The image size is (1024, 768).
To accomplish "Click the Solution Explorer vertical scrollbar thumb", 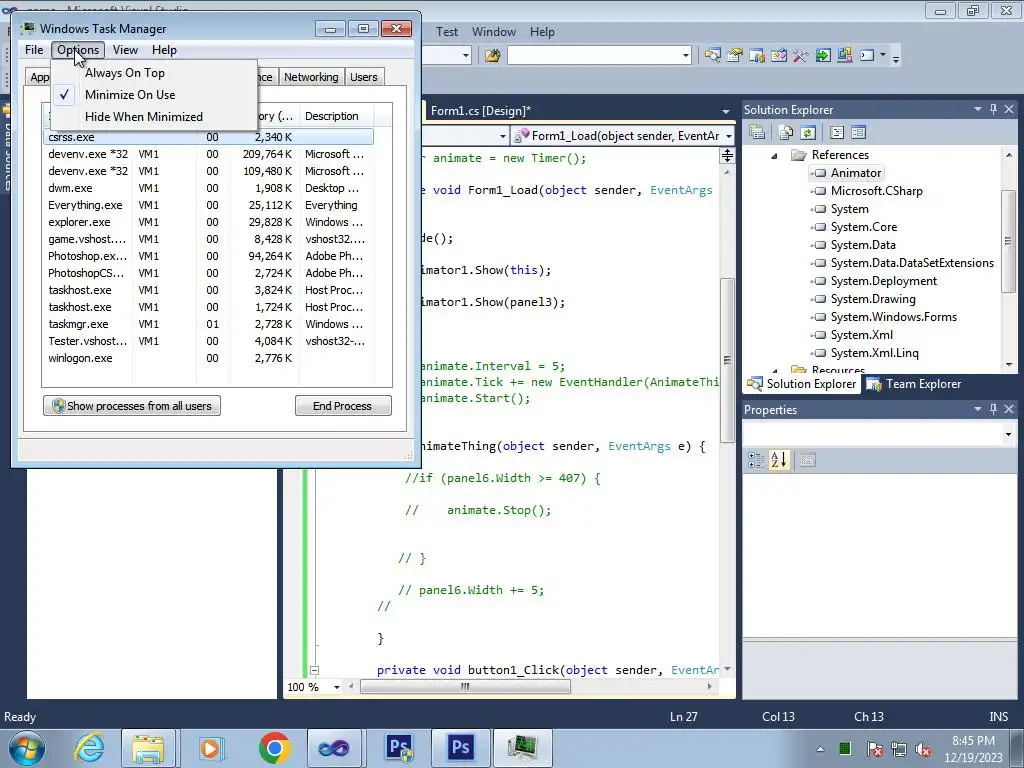I will coord(1009,241).
